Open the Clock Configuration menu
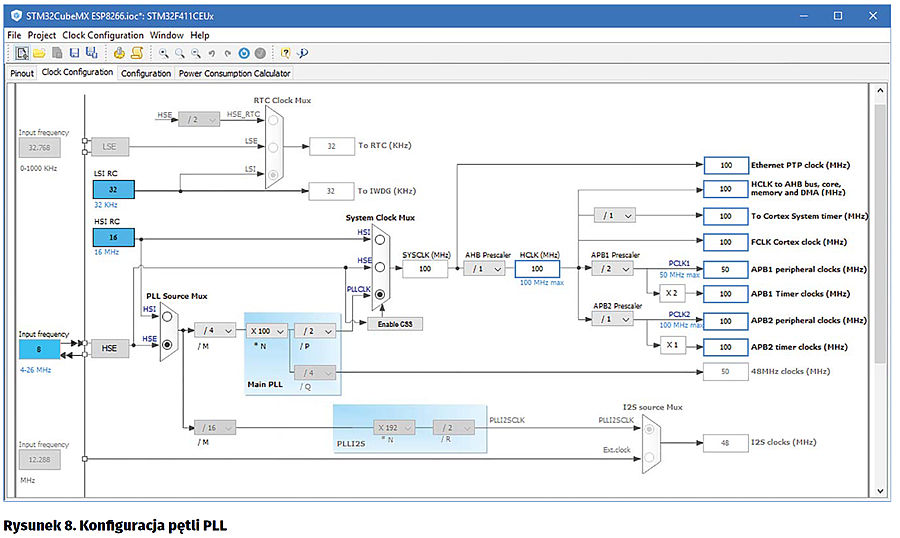Screen dimensions: 900x538 [x=103, y=35]
